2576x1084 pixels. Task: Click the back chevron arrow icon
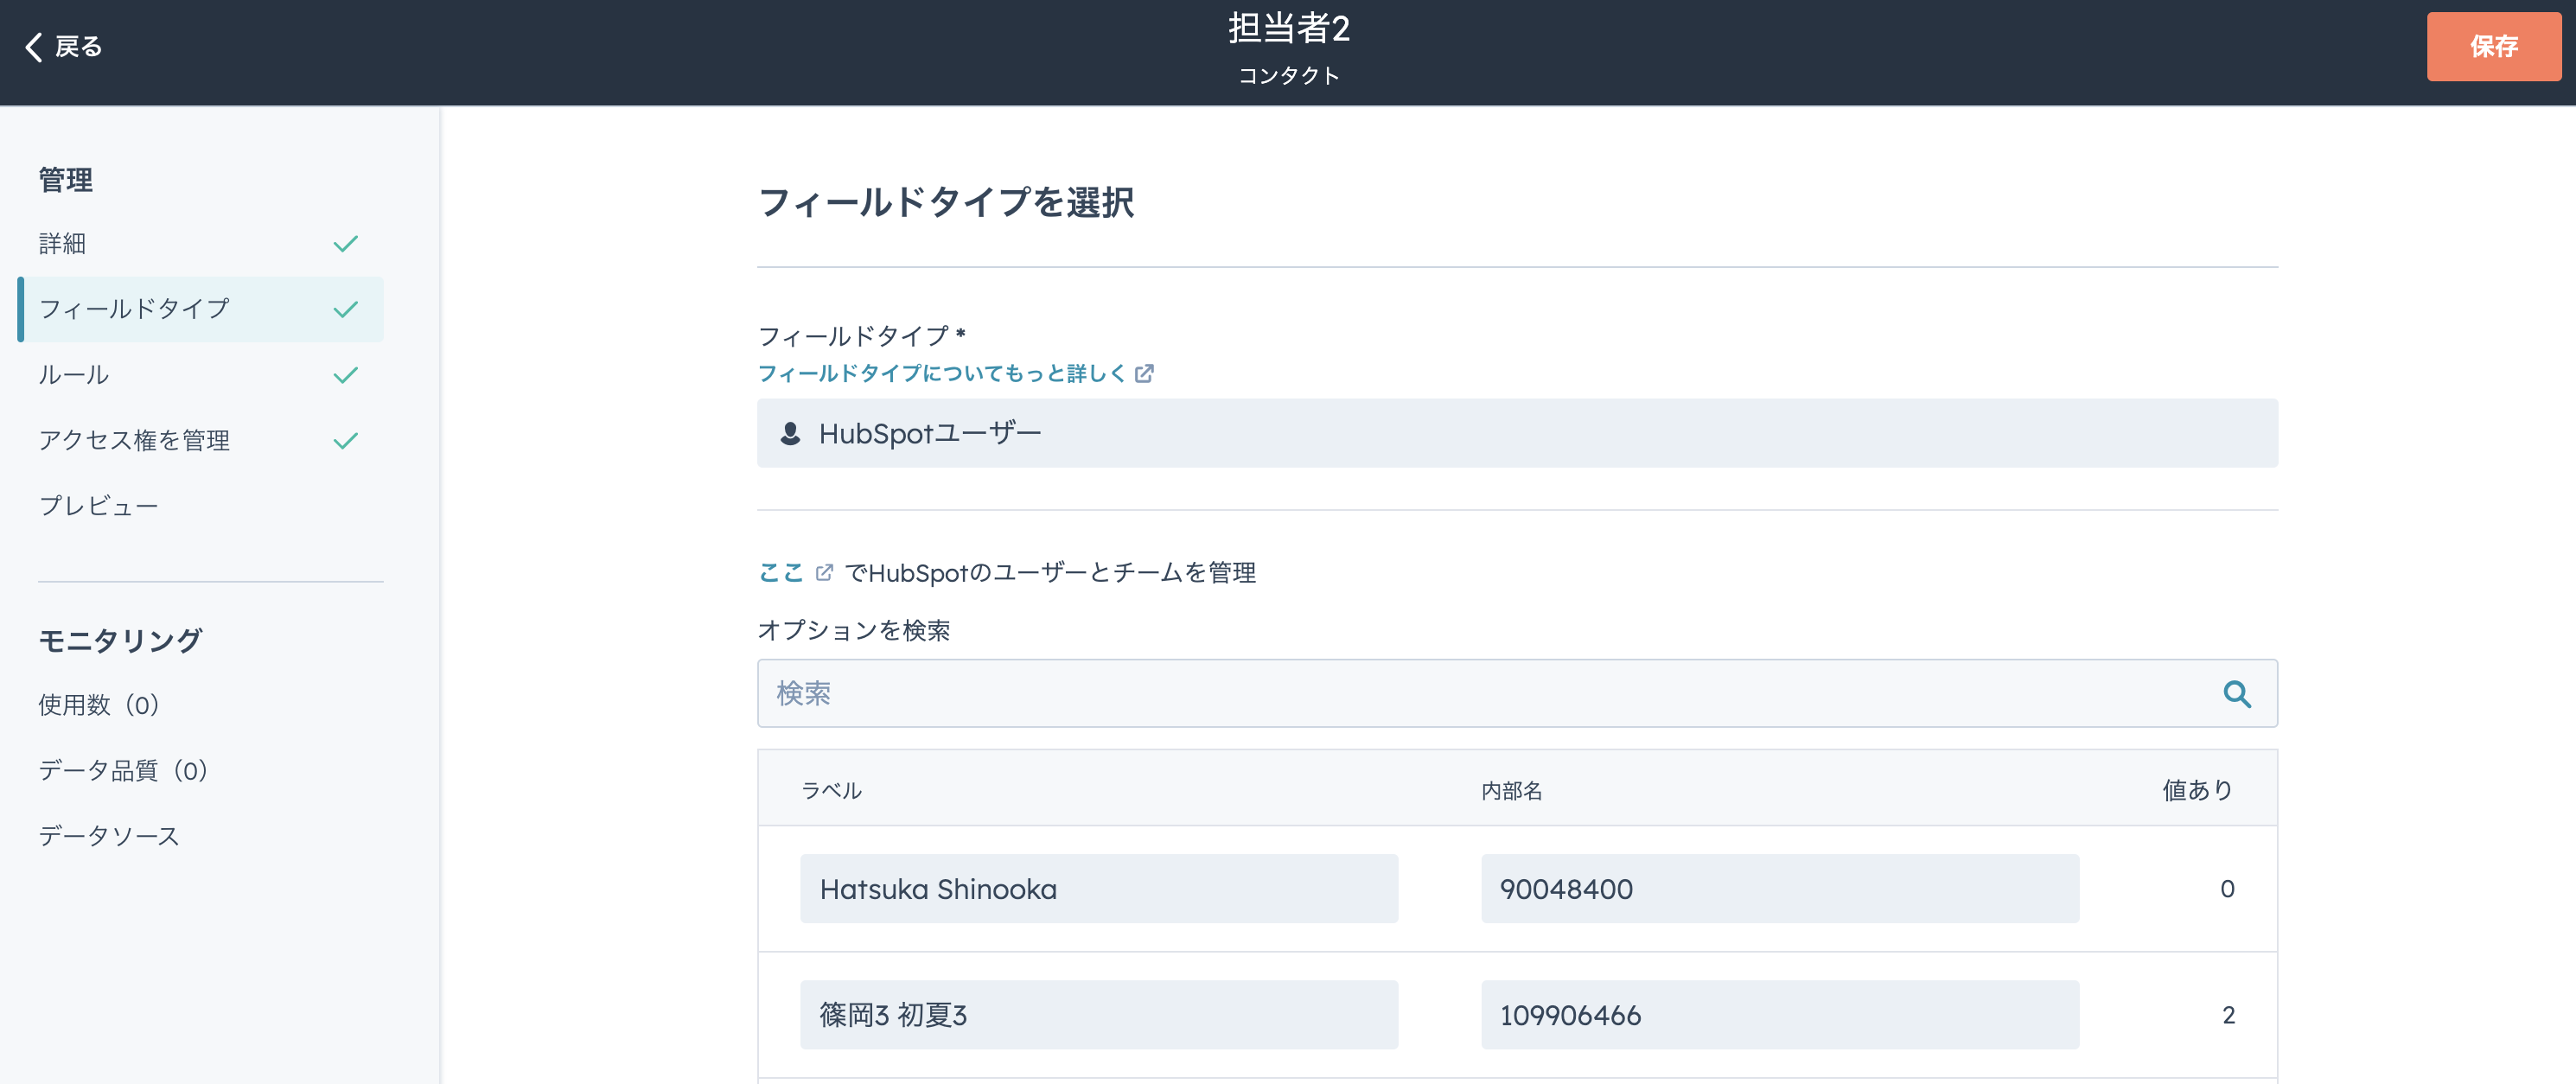coord(33,47)
